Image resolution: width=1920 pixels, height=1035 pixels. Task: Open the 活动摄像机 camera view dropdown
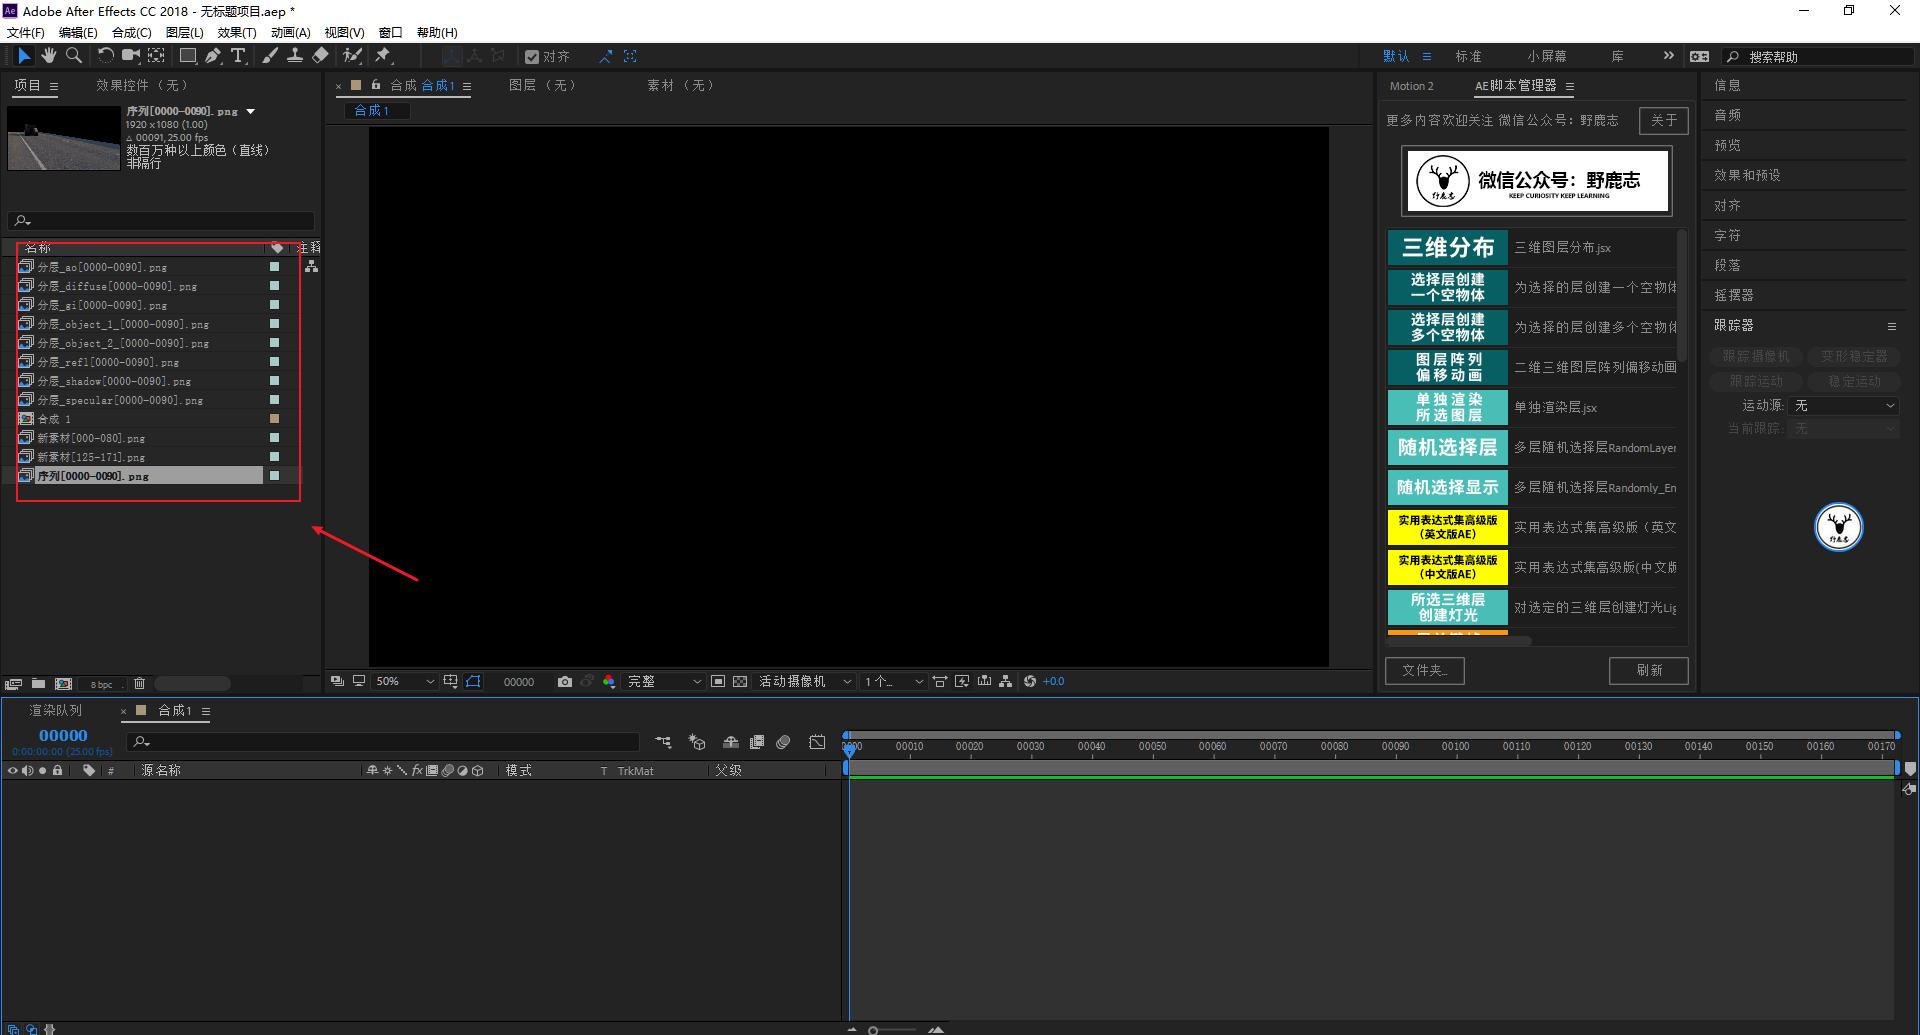click(805, 681)
